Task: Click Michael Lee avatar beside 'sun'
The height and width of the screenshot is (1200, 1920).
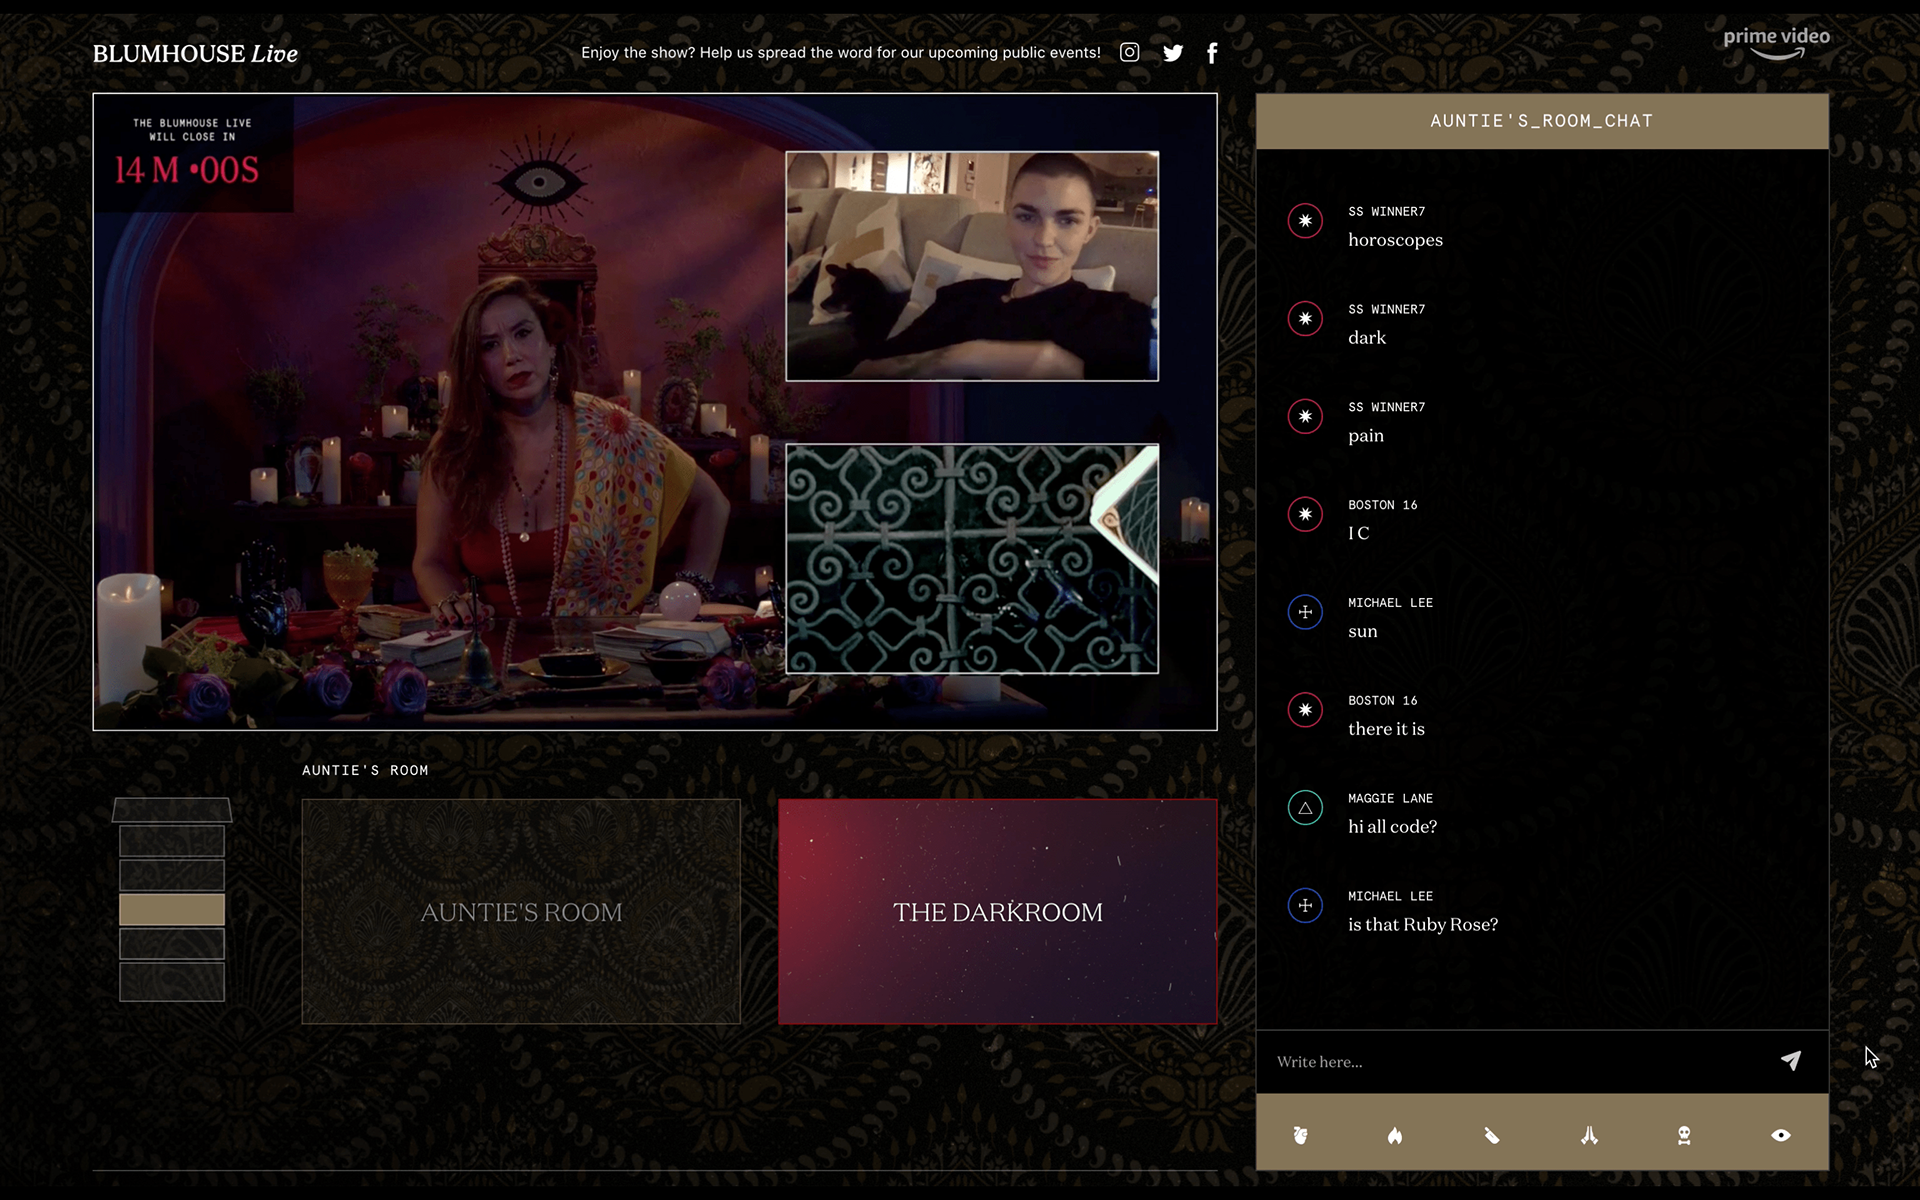Action: pos(1305,612)
